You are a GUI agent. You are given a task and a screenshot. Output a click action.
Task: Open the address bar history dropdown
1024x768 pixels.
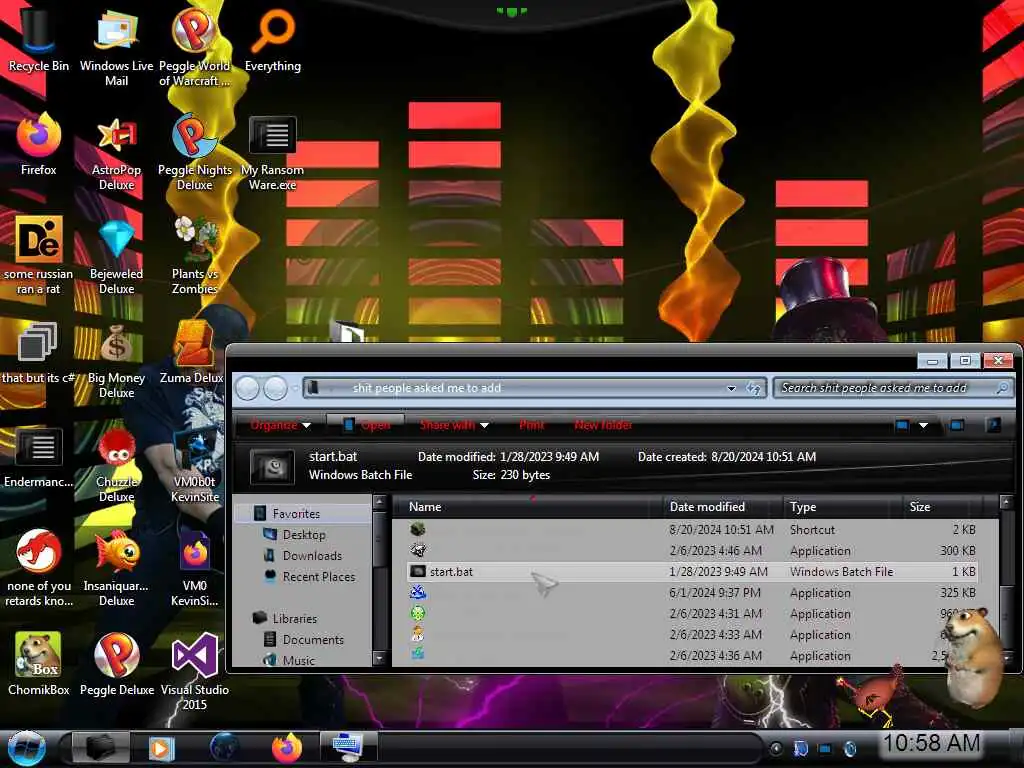pos(731,388)
